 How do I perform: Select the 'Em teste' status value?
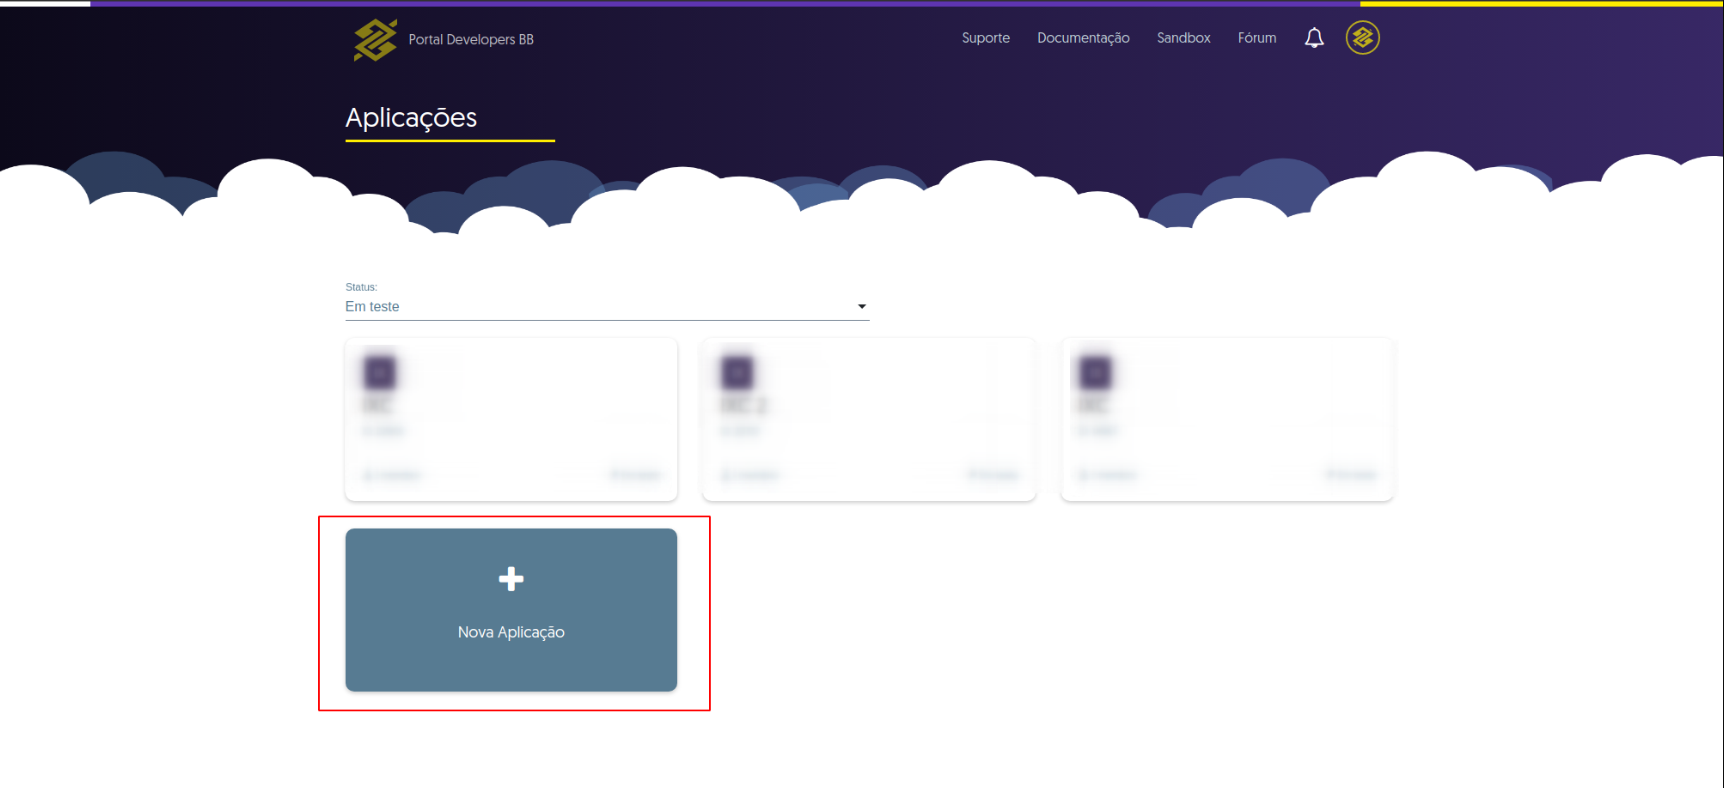tap(372, 307)
